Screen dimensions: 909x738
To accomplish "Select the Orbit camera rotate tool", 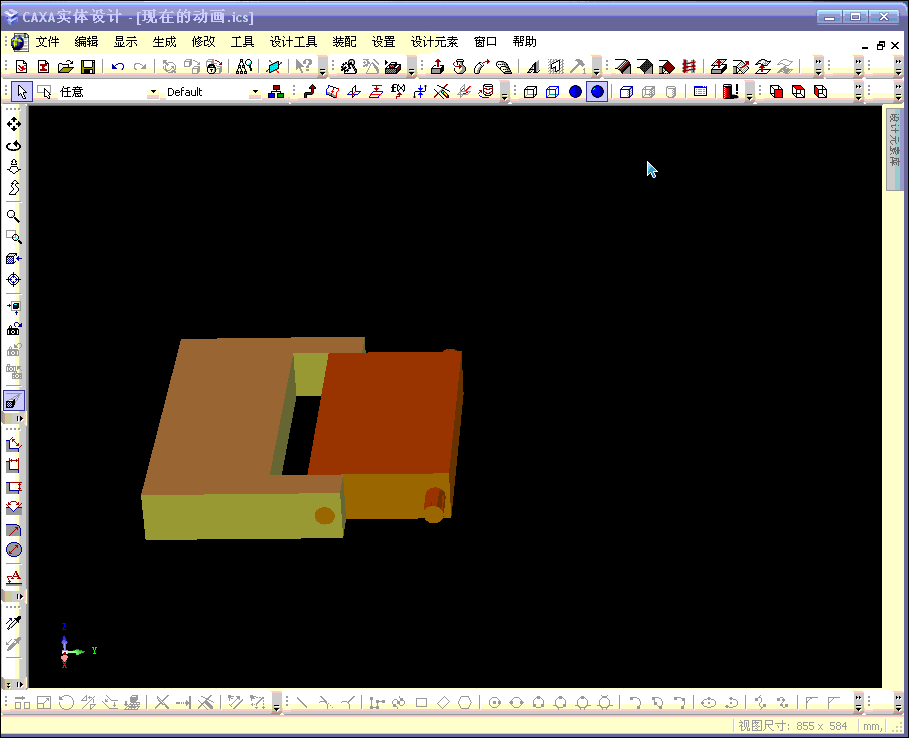I will coord(14,146).
